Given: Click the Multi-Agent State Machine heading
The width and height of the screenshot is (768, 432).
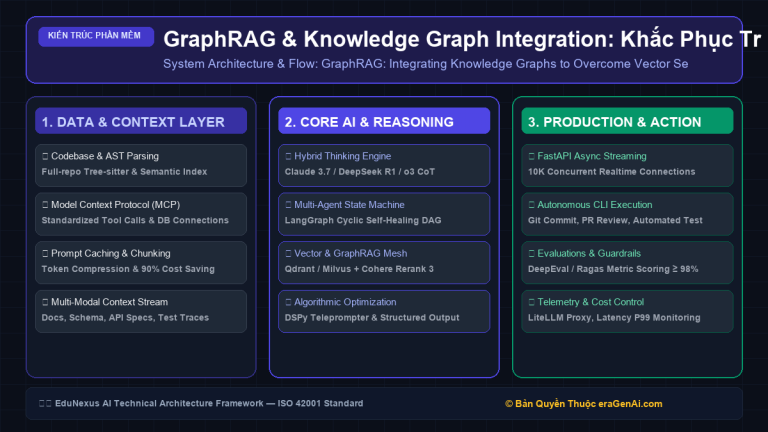Looking at the screenshot, I should (x=349, y=205).
